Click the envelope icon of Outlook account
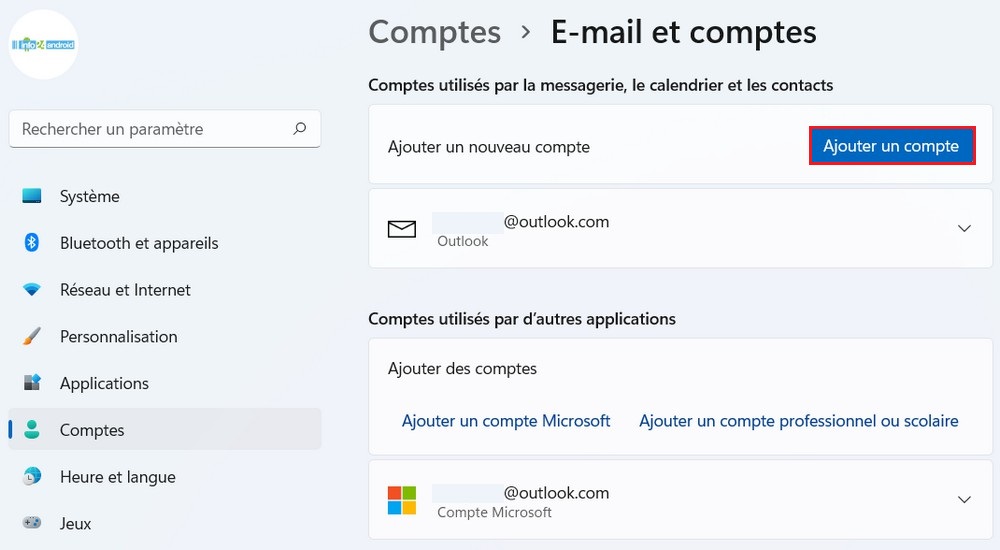This screenshot has height=550, width=1000. pyautogui.click(x=402, y=230)
